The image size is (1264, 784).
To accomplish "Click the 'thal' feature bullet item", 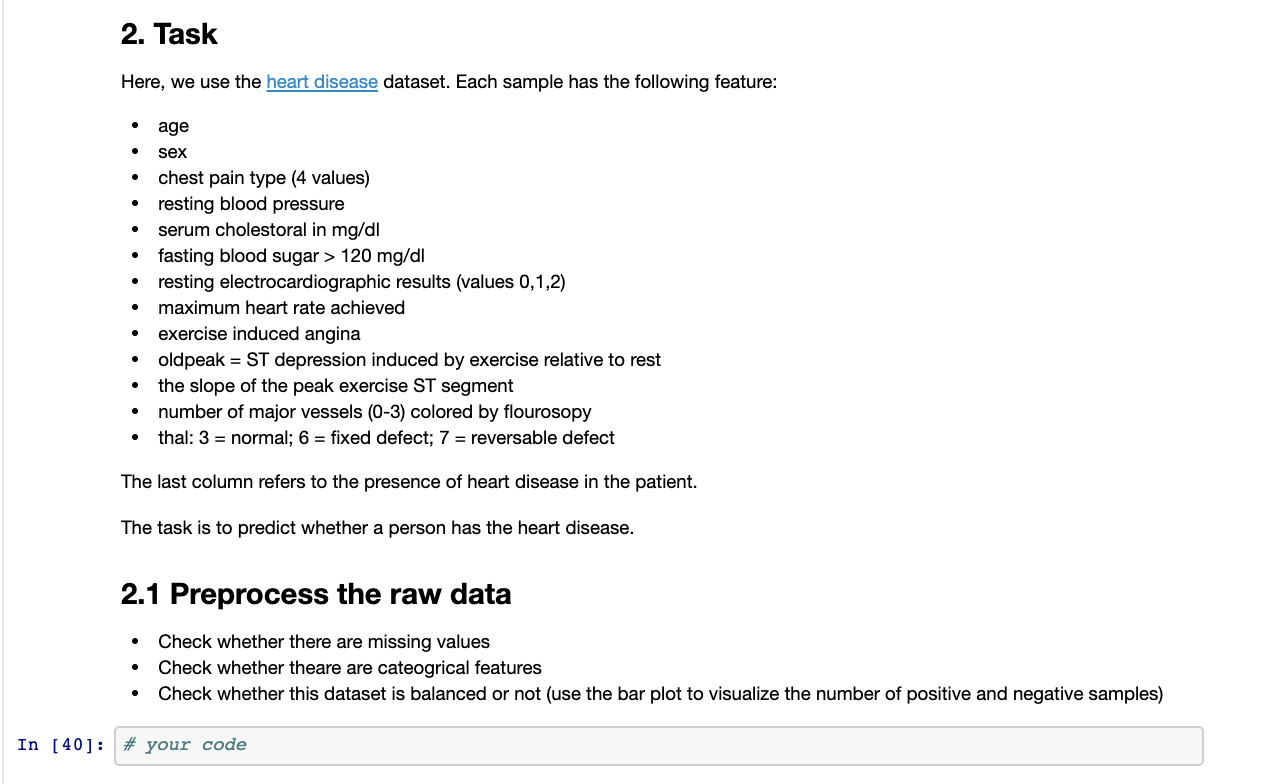I will [x=386, y=437].
